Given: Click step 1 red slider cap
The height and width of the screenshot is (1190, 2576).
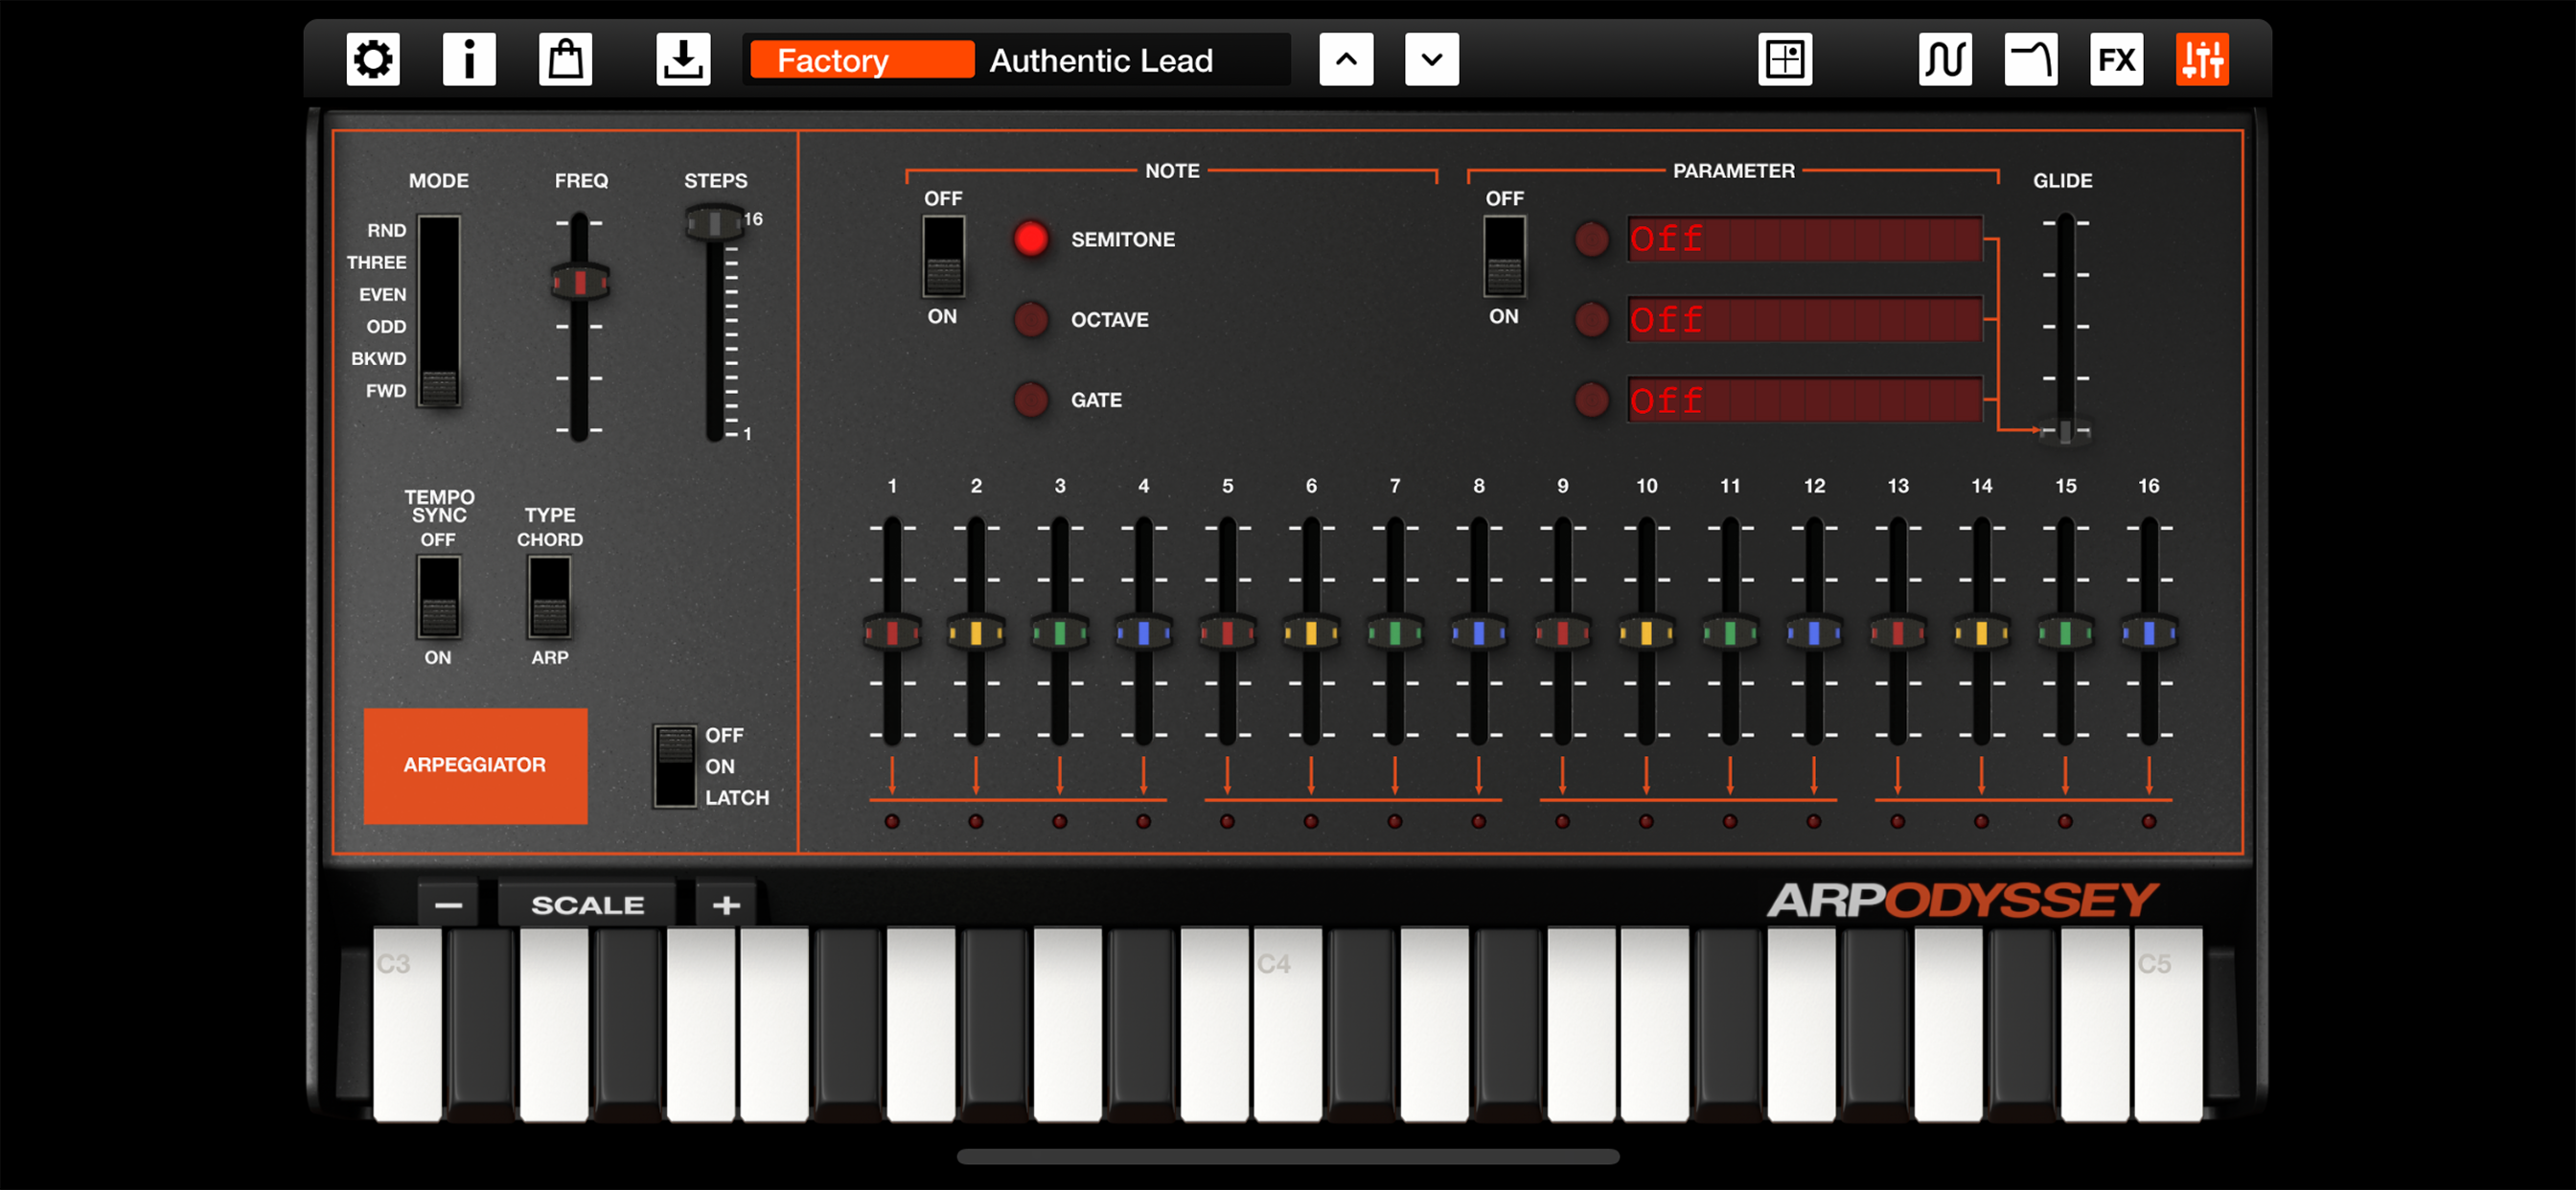Looking at the screenshot, I should (892, 632).
